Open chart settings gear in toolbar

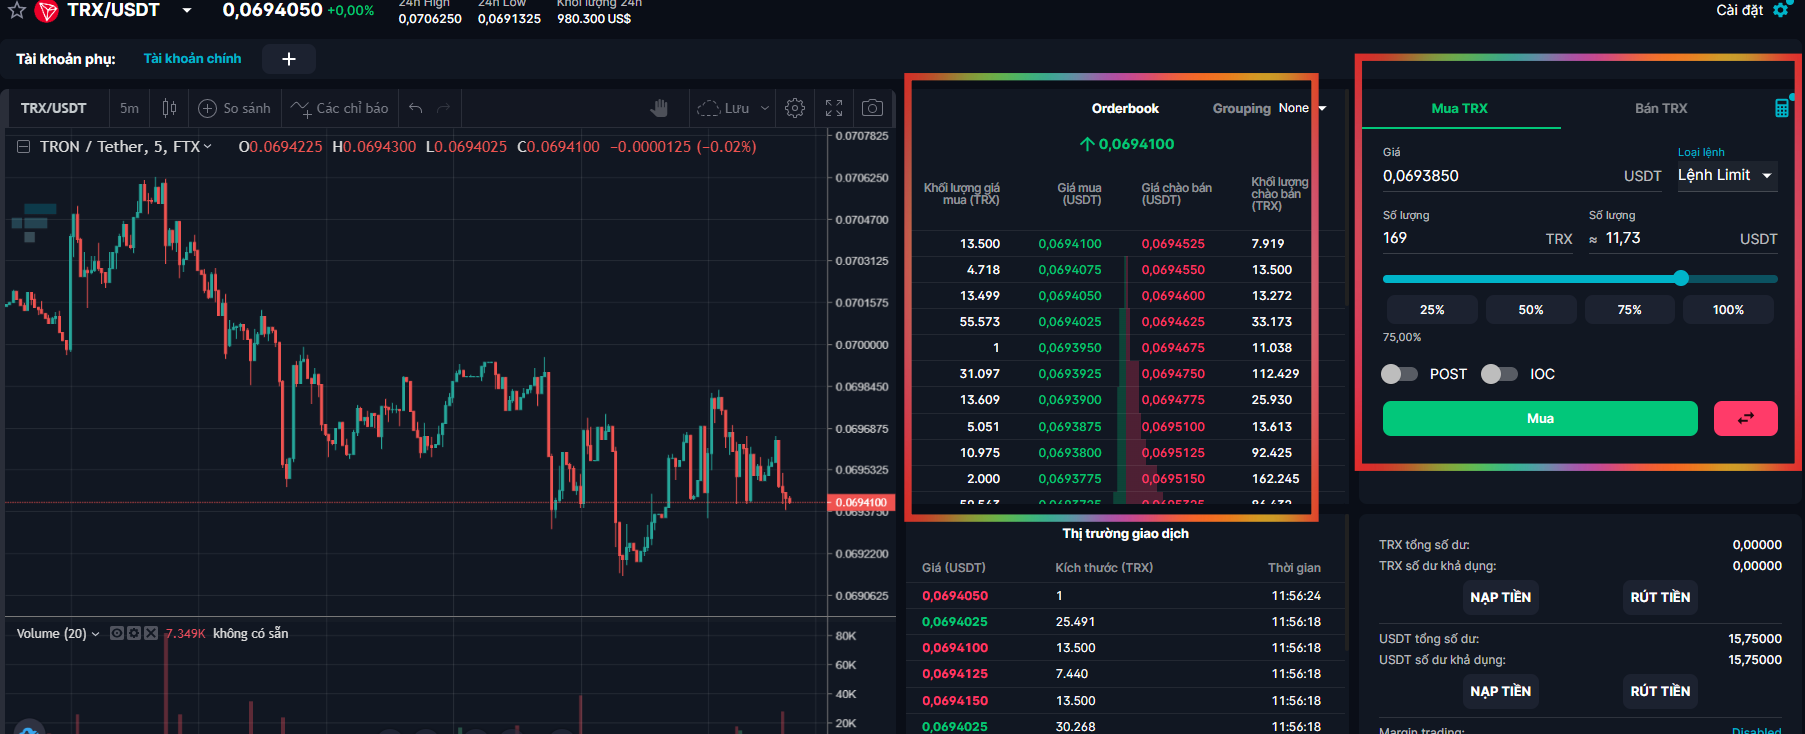pos(795,108)
